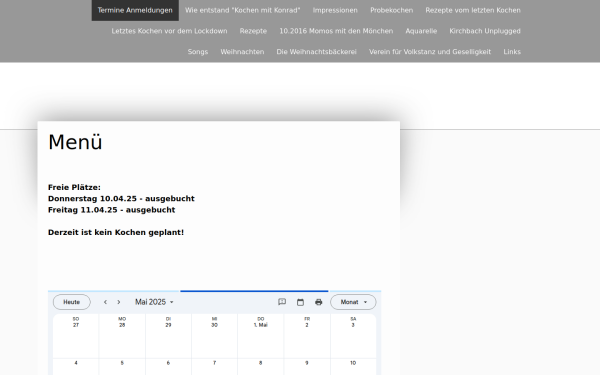Open Termine Anmeldungen menu item
The height and width of the screenshot is (375, 600).
pos(135,10)
